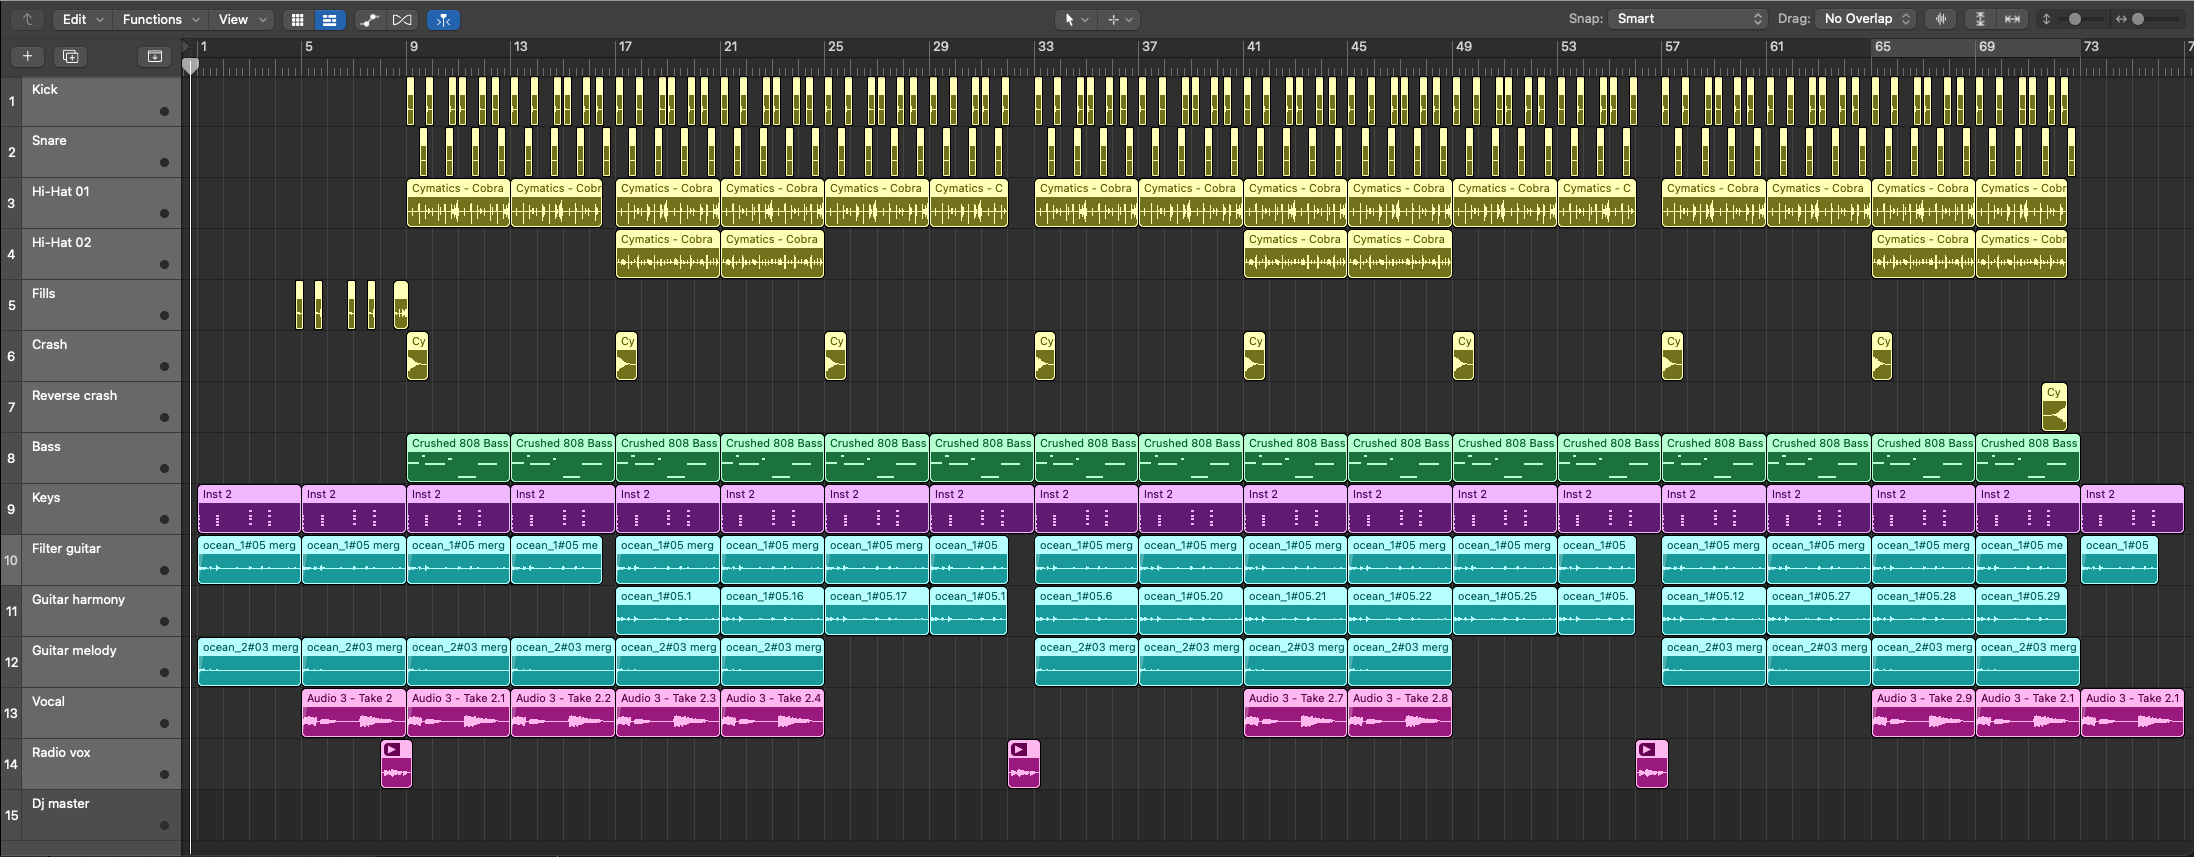
Task: Select the ocean_1#05.17 guitar harmony region
Action: [877, 611]
